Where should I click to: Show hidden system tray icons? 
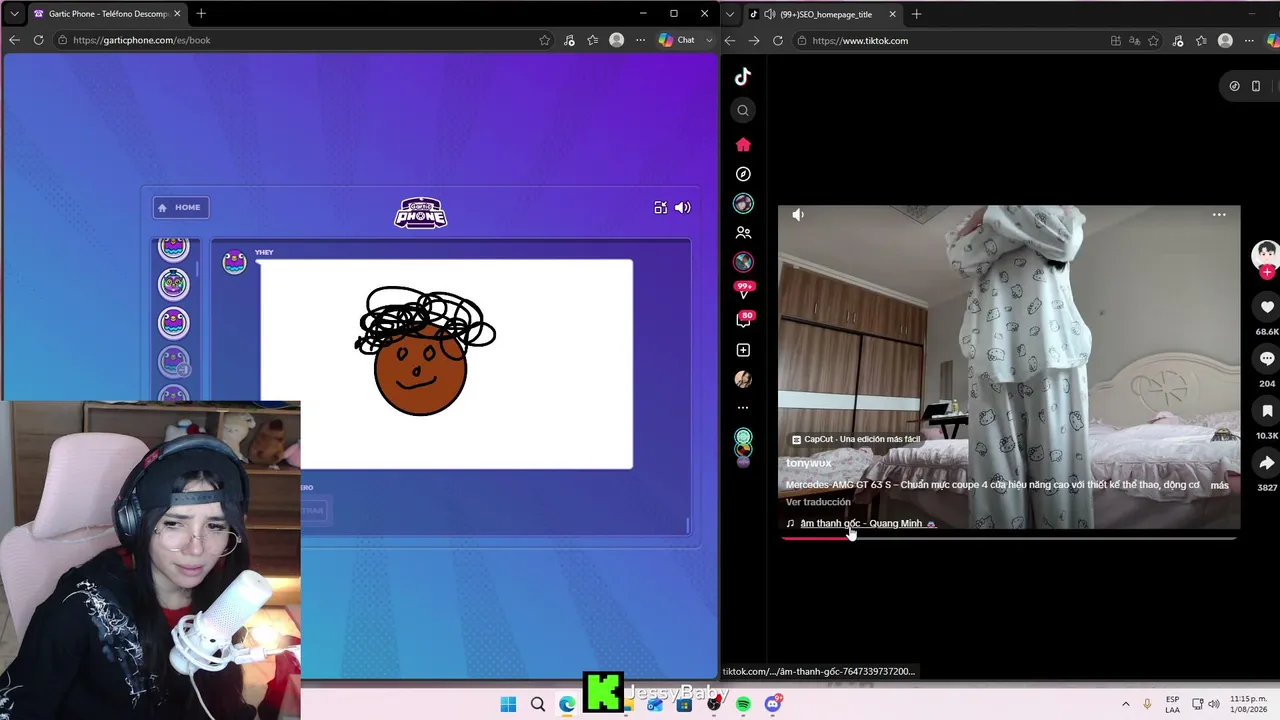point(1125,704)
